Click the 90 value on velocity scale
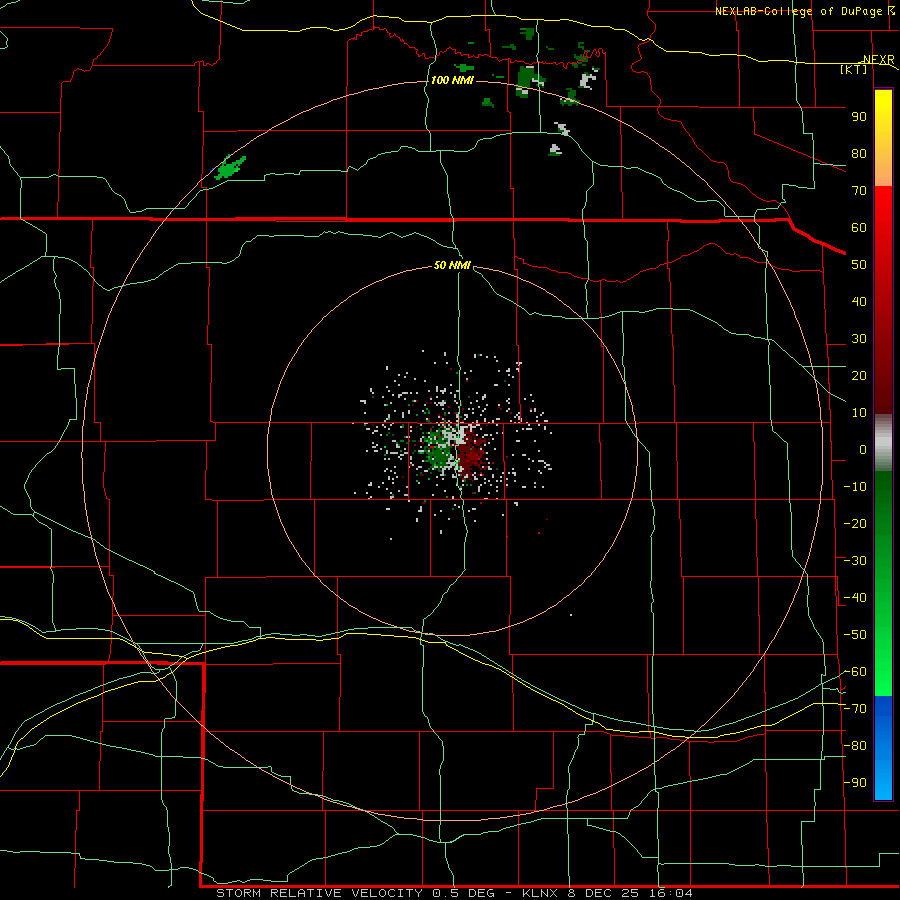Viewport: 900px width, 900px height. [x=859, y=117]
